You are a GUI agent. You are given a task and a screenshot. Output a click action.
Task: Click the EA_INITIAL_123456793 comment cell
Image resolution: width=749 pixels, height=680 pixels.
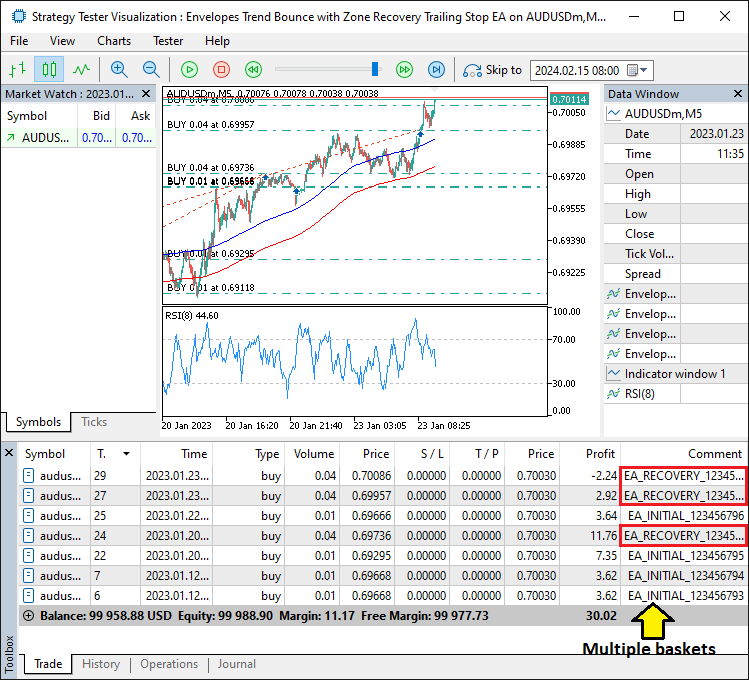pos(684,596)
